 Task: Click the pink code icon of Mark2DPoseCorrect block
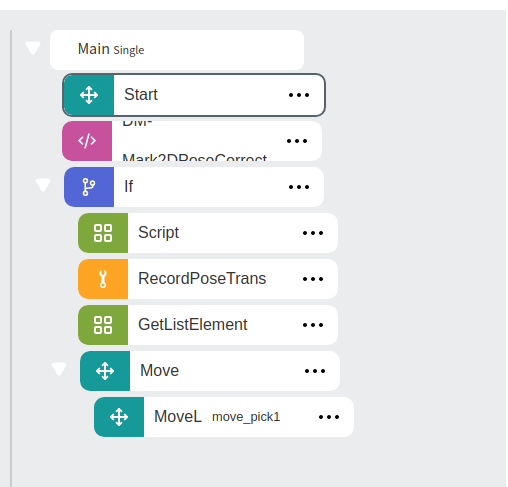coord(87,141)
